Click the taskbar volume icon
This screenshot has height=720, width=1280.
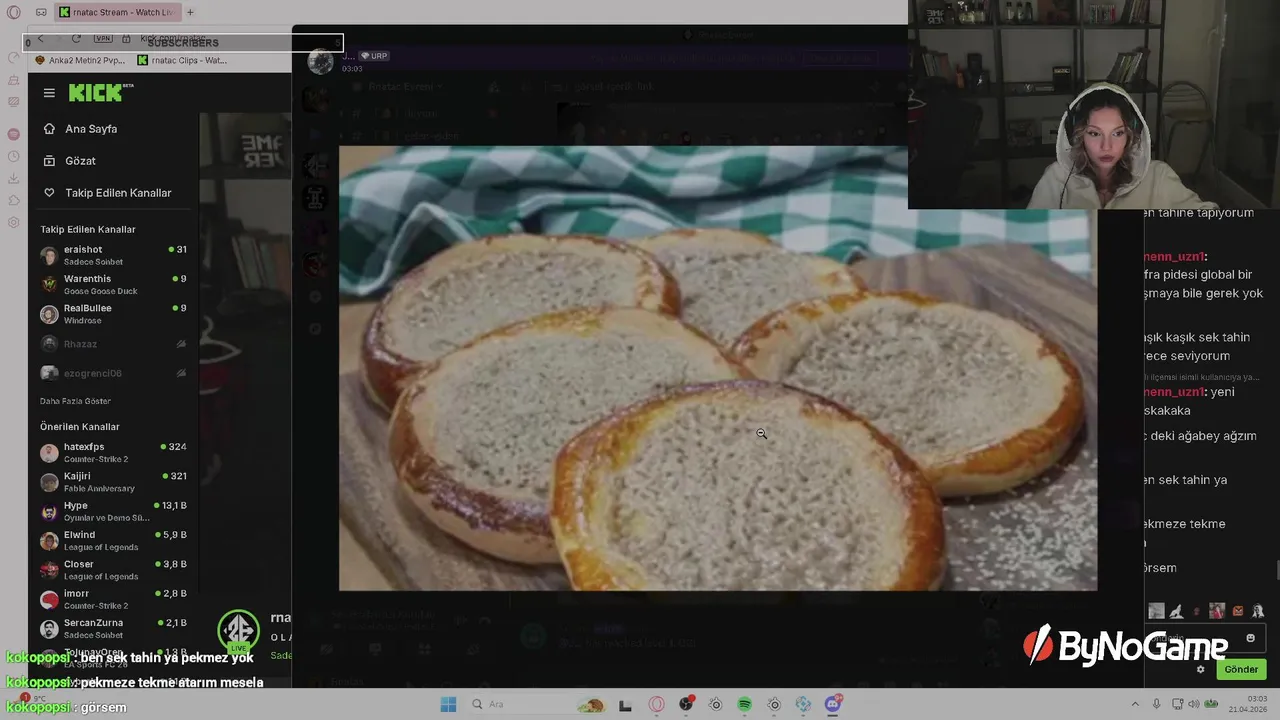(1194, 704)
